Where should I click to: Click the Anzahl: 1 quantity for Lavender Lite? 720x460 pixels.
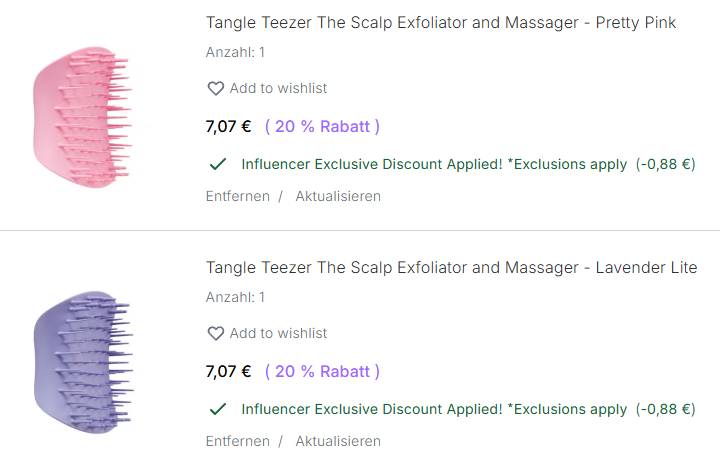[235, 297]
